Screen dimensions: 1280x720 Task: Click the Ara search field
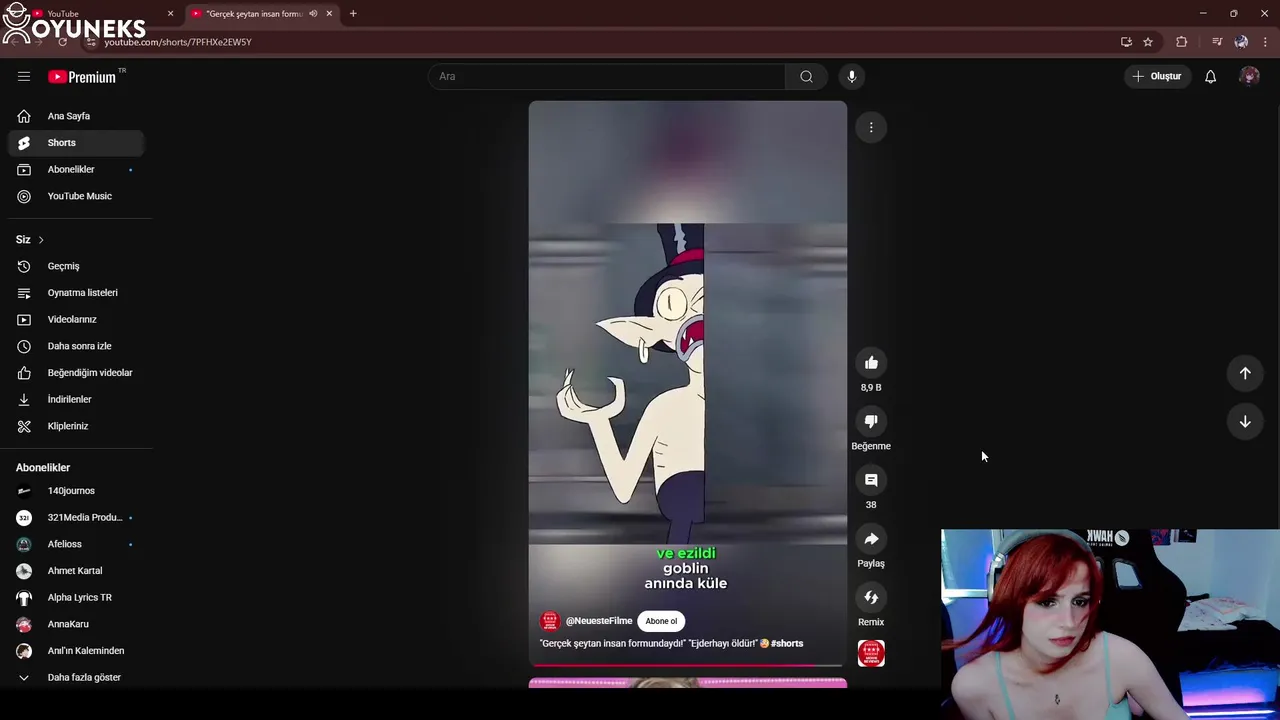(x=607, y=76)
